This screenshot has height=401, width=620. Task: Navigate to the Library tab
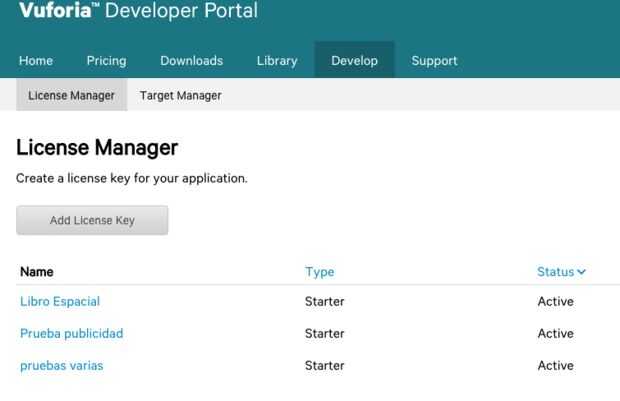pyautogui.click(x=277, y=61)
